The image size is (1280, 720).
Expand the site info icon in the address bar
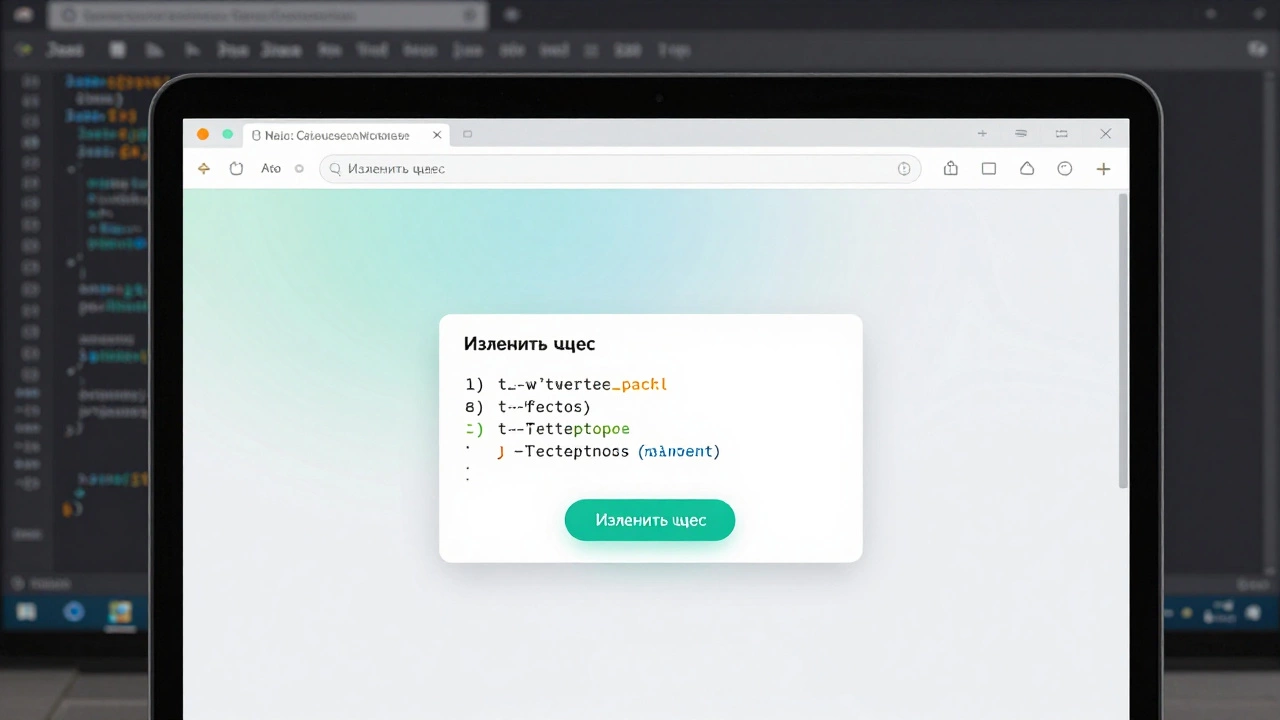click(904, 168)
